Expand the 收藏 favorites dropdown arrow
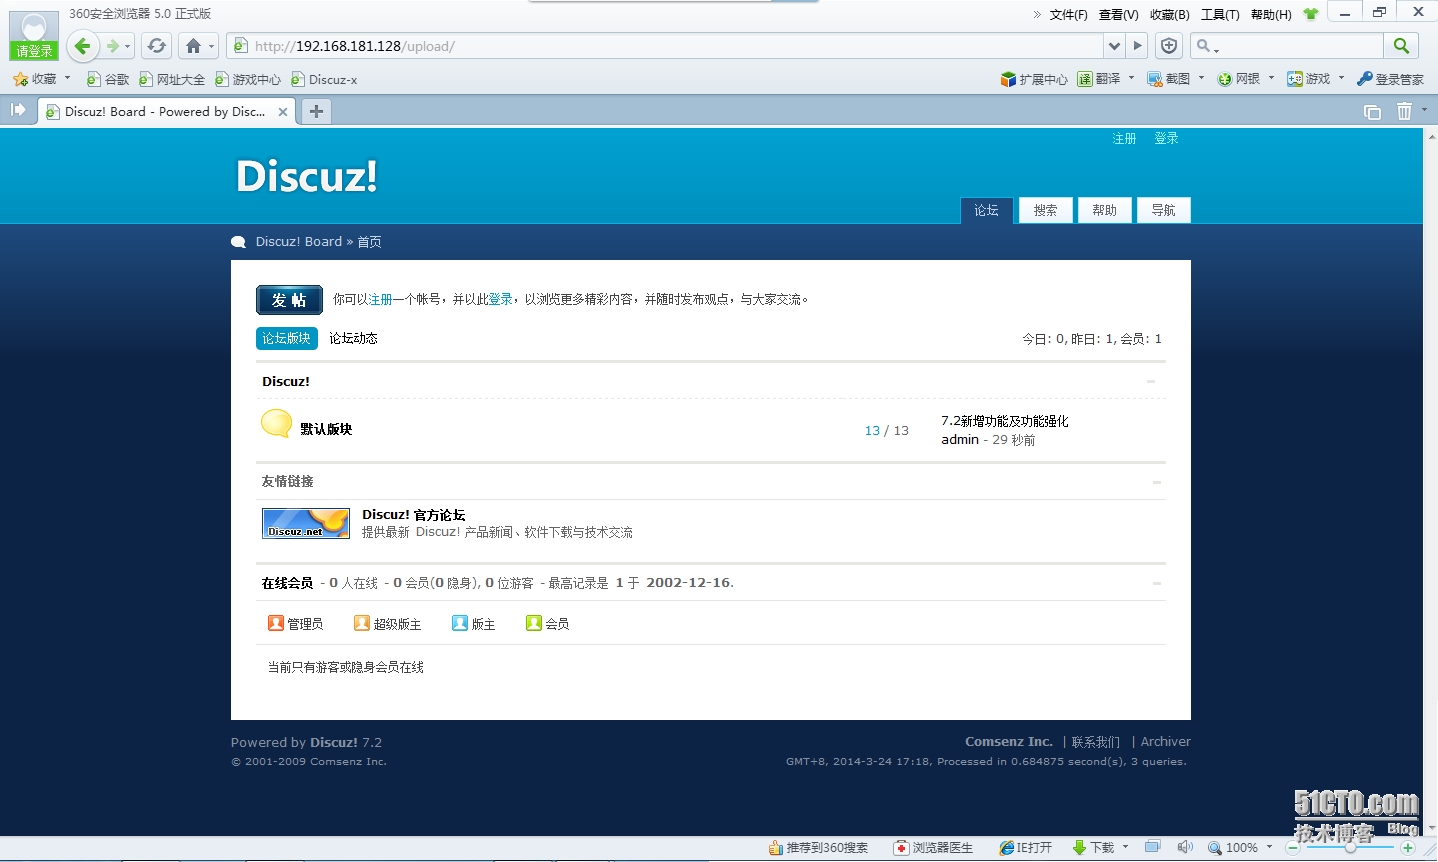The width and height of the screenshot is (1438, 862). tap(68, 78)
